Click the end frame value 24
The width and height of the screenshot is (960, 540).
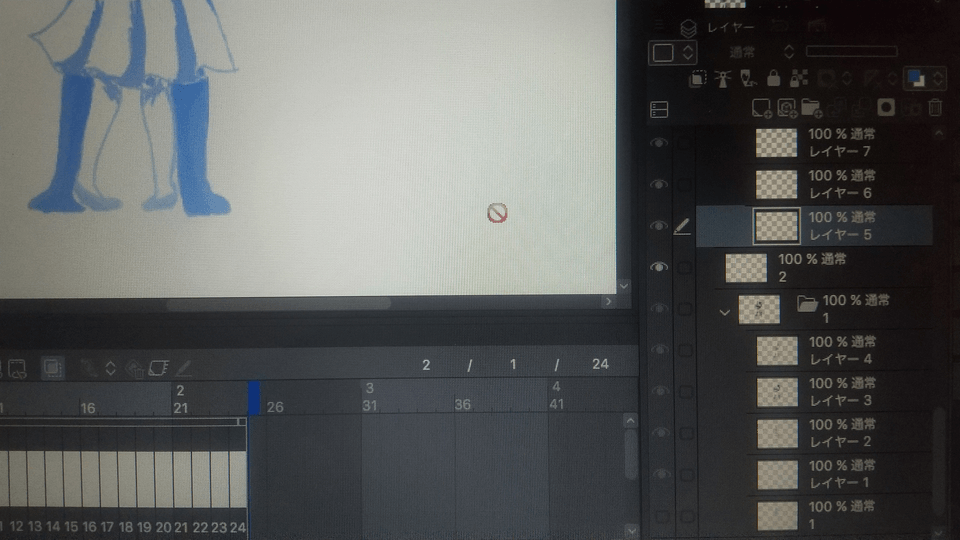click(x=600, y=364)
